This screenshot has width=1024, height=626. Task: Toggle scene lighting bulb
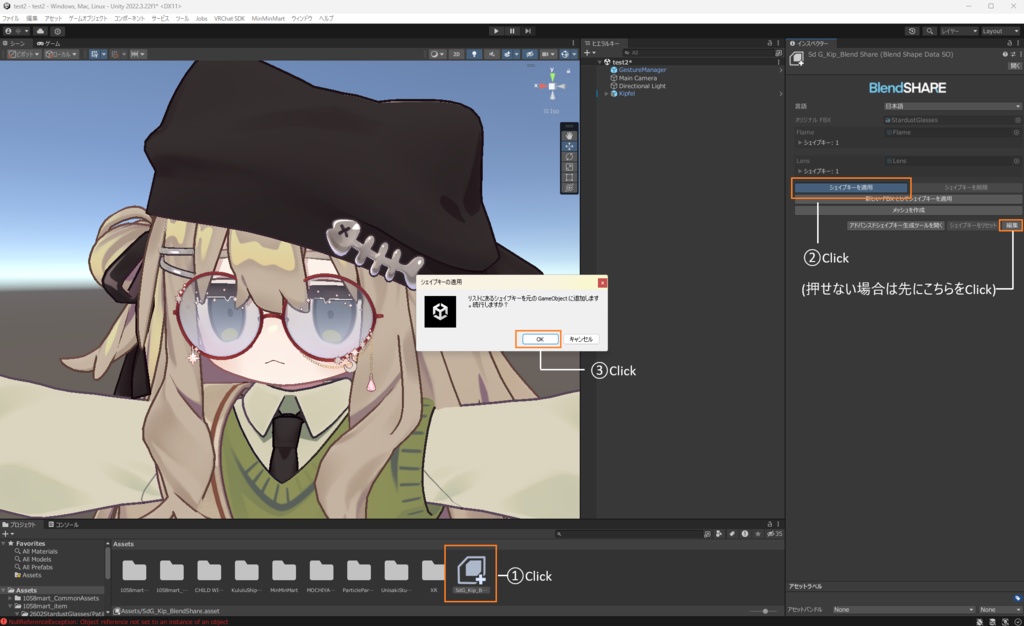[x=474, y=54]
